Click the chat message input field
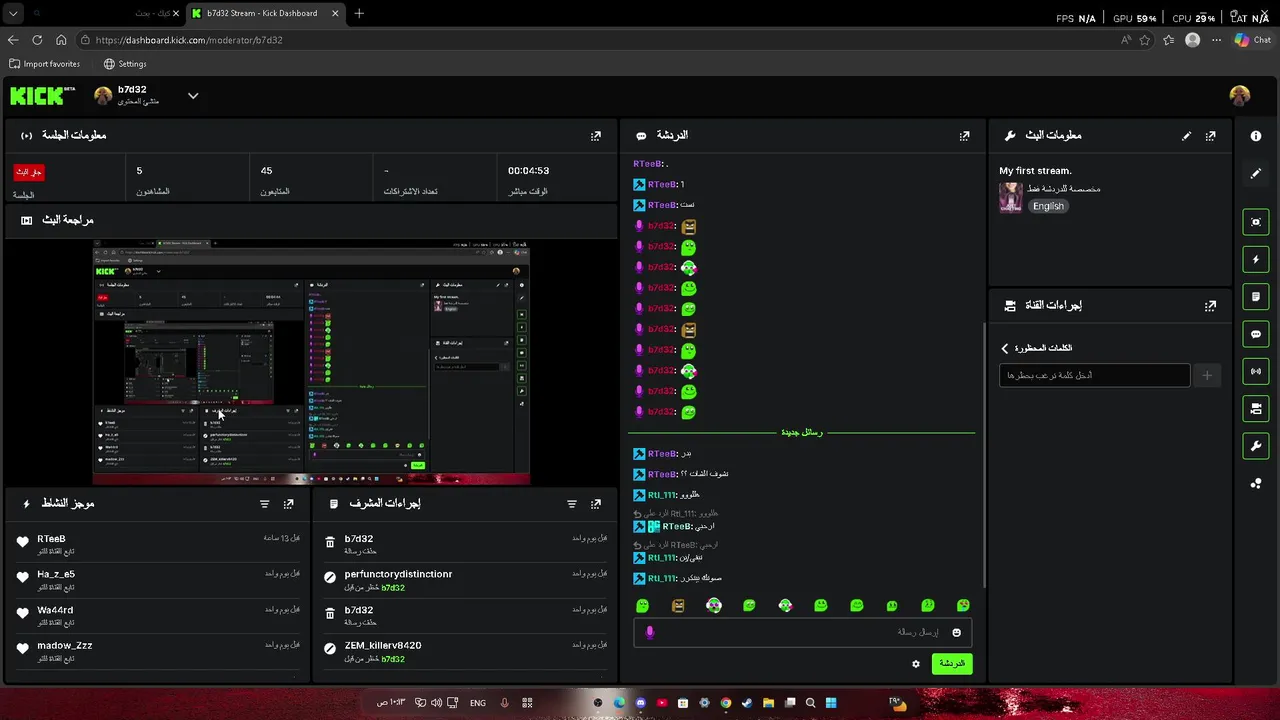 (800, 632)
